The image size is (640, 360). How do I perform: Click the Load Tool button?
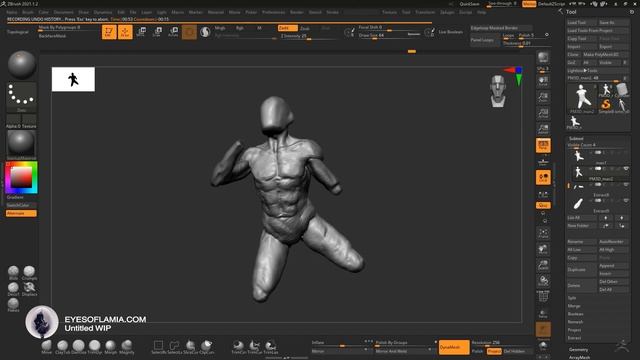click(581, 22)
